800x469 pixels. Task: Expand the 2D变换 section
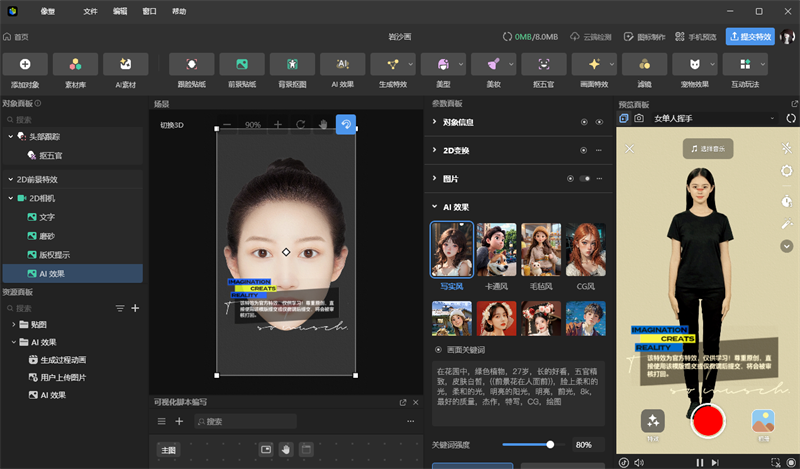pyautogui.click(x=434, y=151)
